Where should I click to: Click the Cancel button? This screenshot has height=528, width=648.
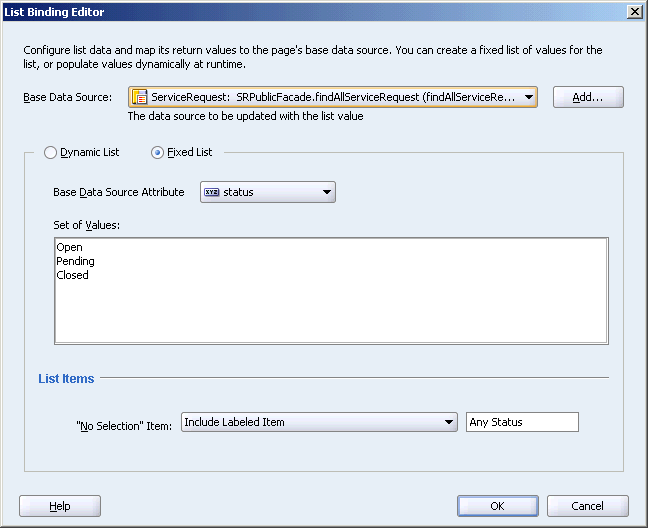click(588, 506)
